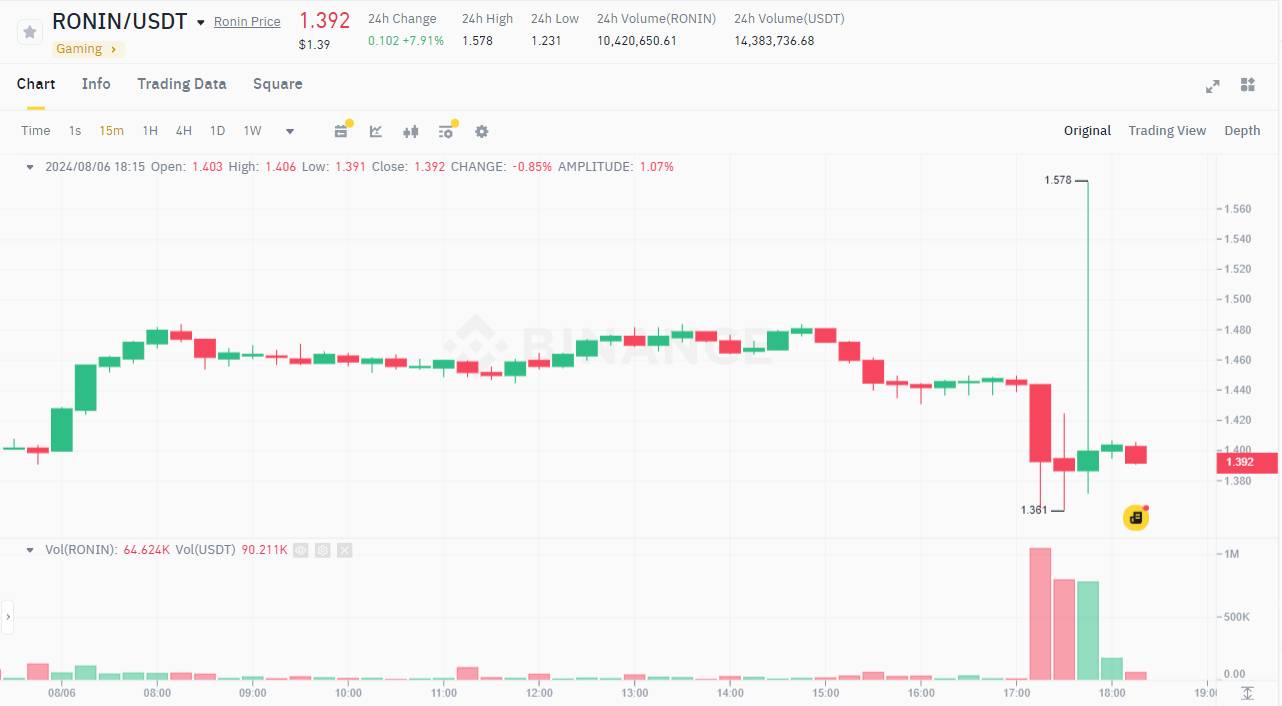Switch to the Trading Data tab
This screenshot has width=1282, height=706.
(x=182, y=84)
